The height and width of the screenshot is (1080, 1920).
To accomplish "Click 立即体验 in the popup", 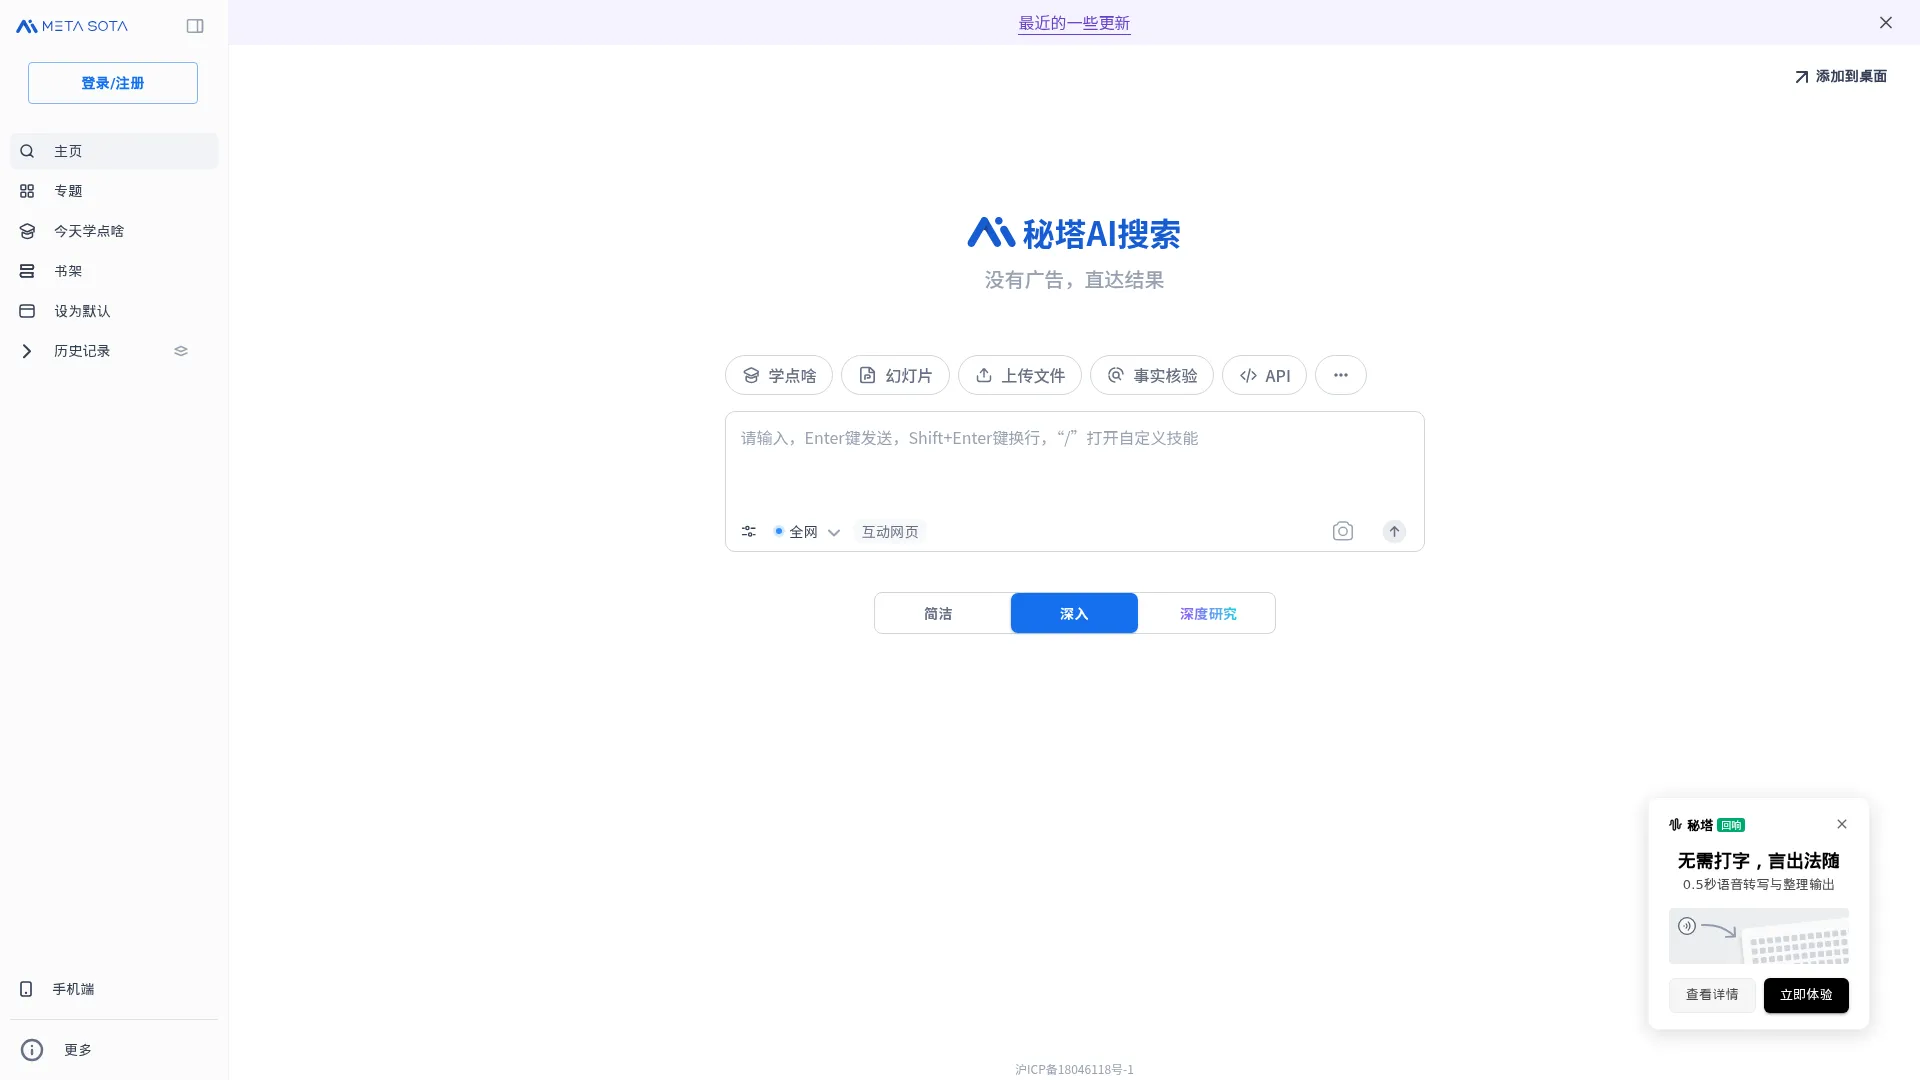I will [1806, 995].
